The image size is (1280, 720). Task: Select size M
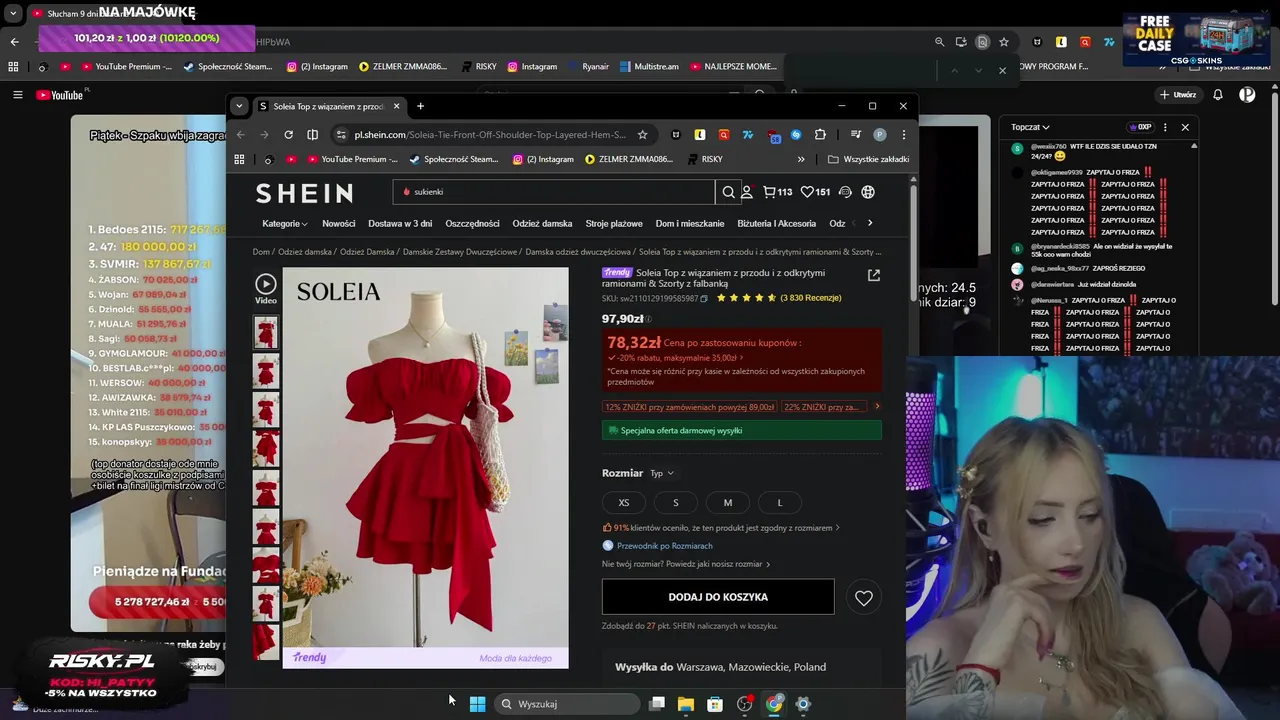point(728,503)
